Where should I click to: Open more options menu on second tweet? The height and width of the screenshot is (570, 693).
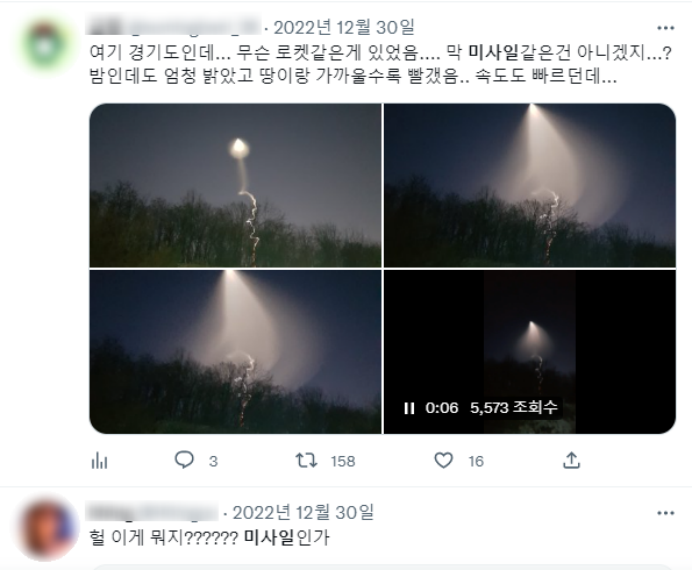click(x=666, y=513)
